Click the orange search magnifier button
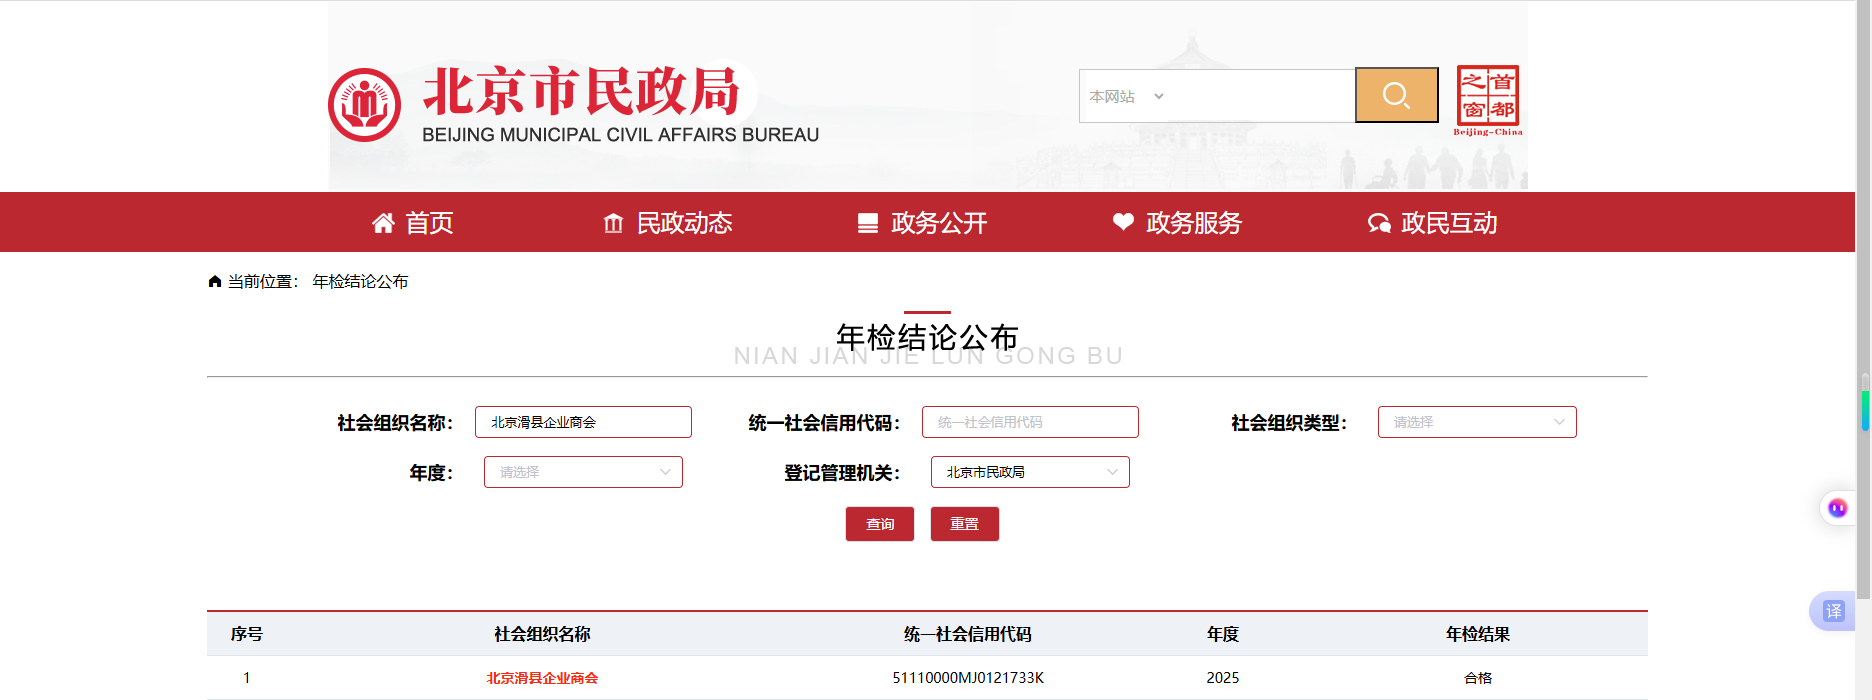Image resolution: width=1872 pixels, height=700 pixels. click(1396, 95)
